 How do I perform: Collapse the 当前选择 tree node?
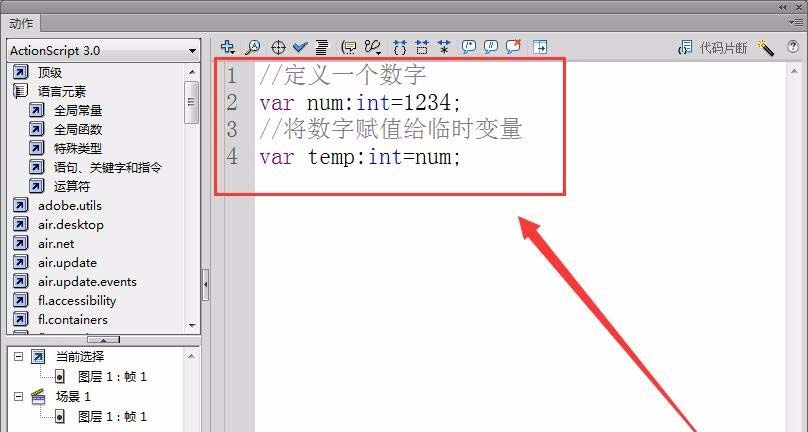(19, 356)
